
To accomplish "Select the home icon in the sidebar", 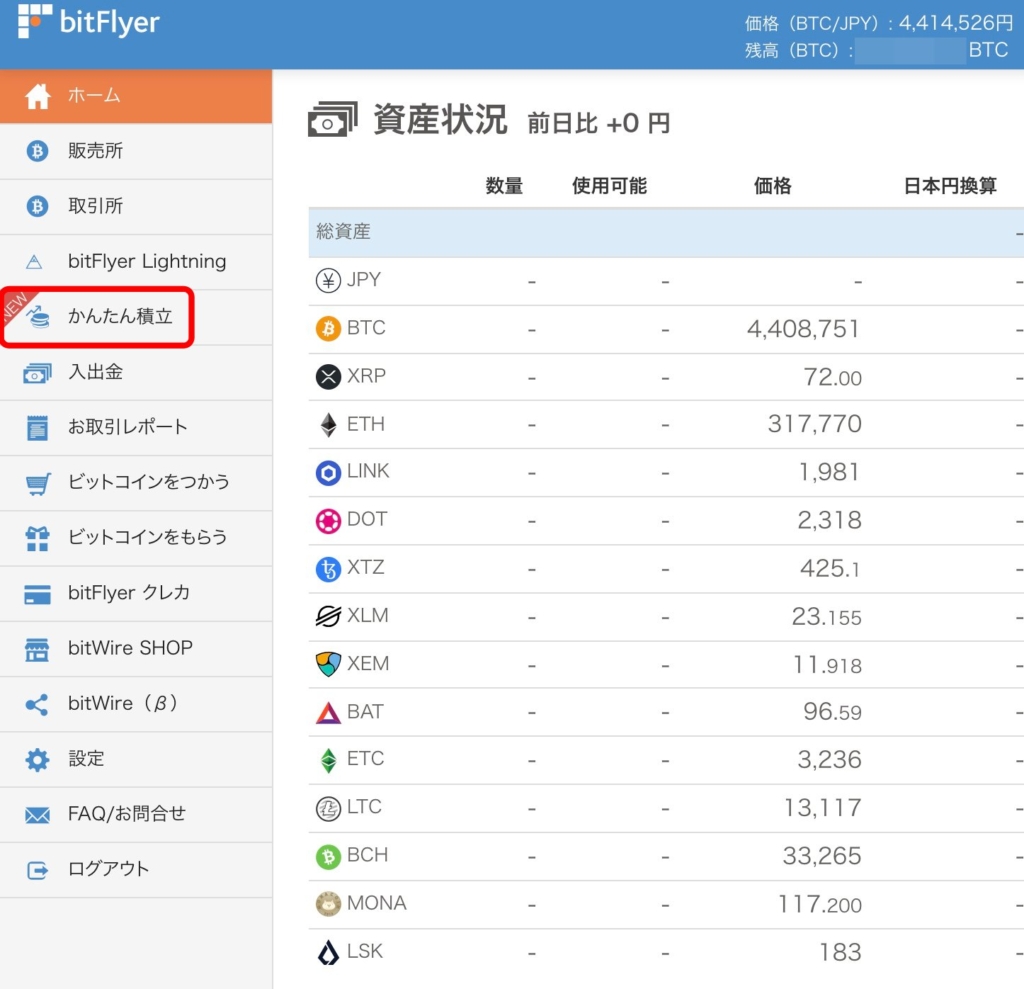I will pyautogui.click(x=38, y=95).
